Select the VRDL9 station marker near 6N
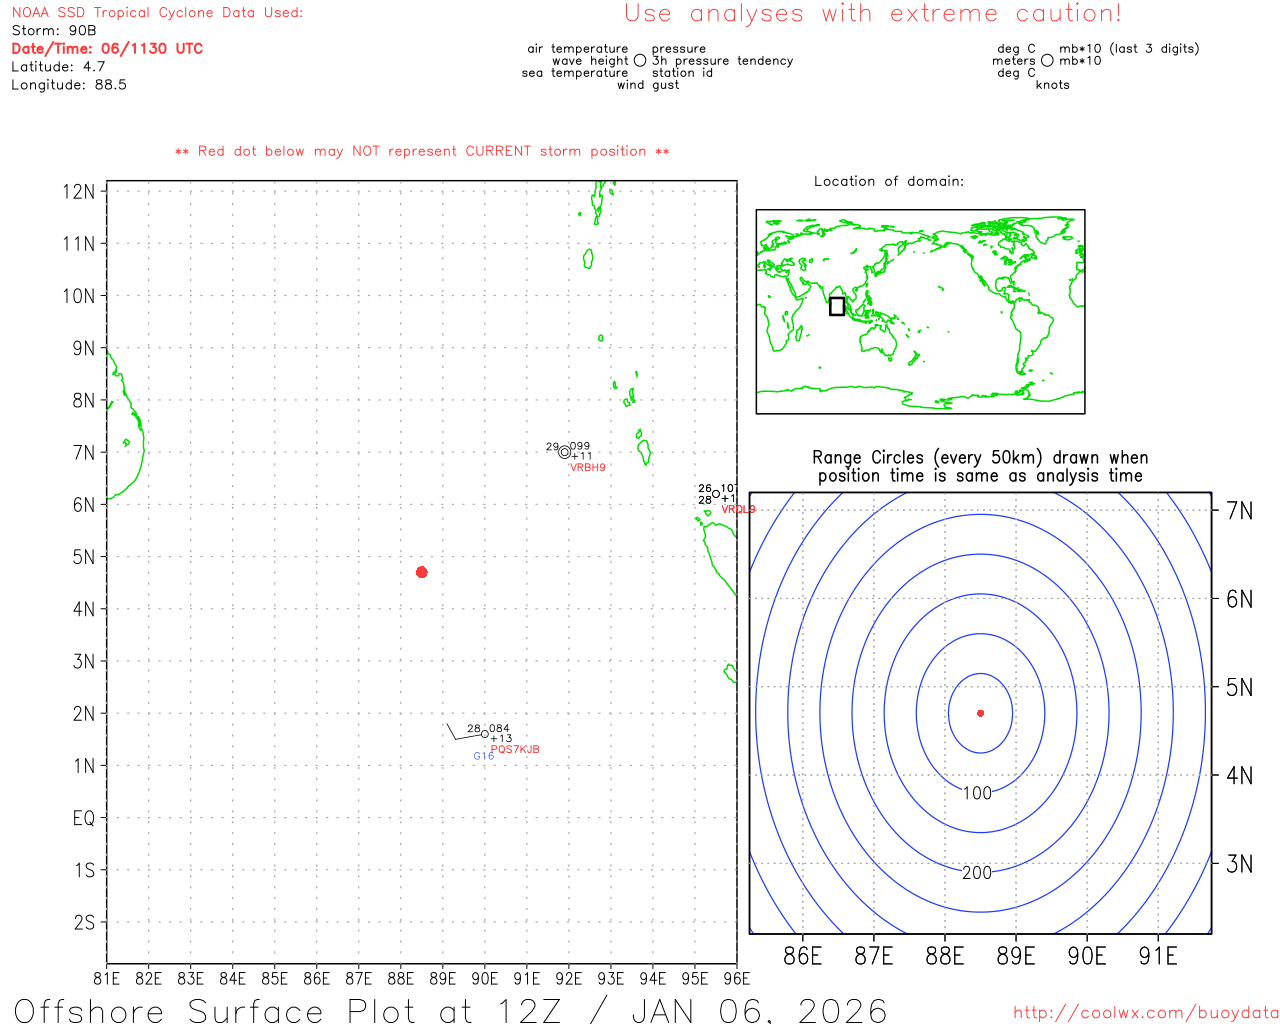 716,494
